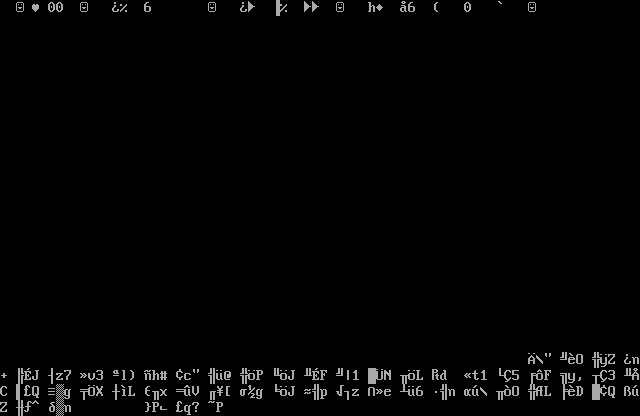Screen dimensions: 640x416
Task: Click the single right-arrow after '¿' at top
Action: click(x=251, y=8)
